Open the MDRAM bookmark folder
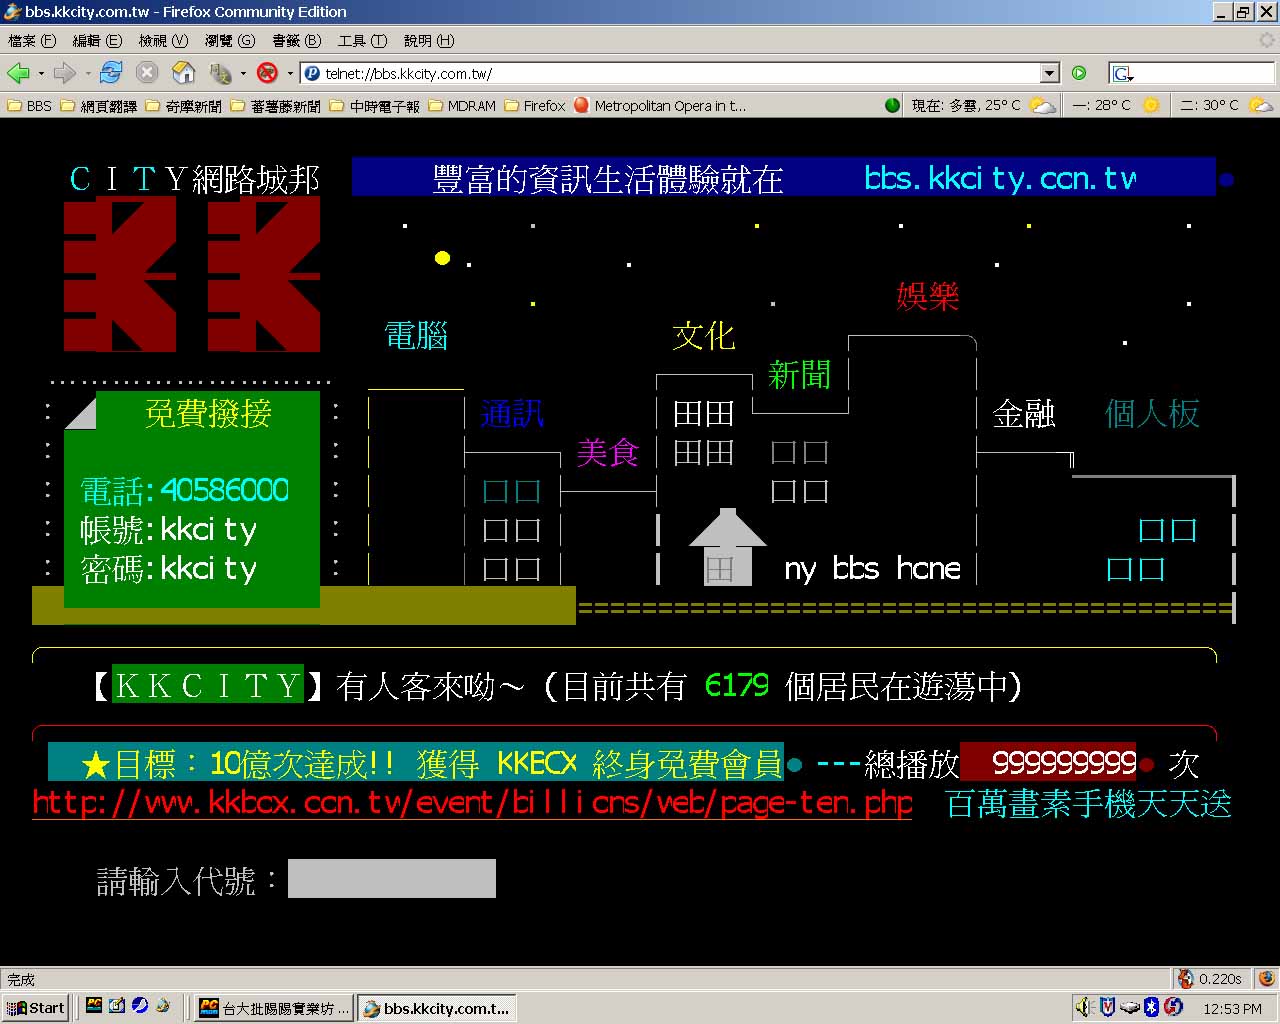 tap(462, 105)
